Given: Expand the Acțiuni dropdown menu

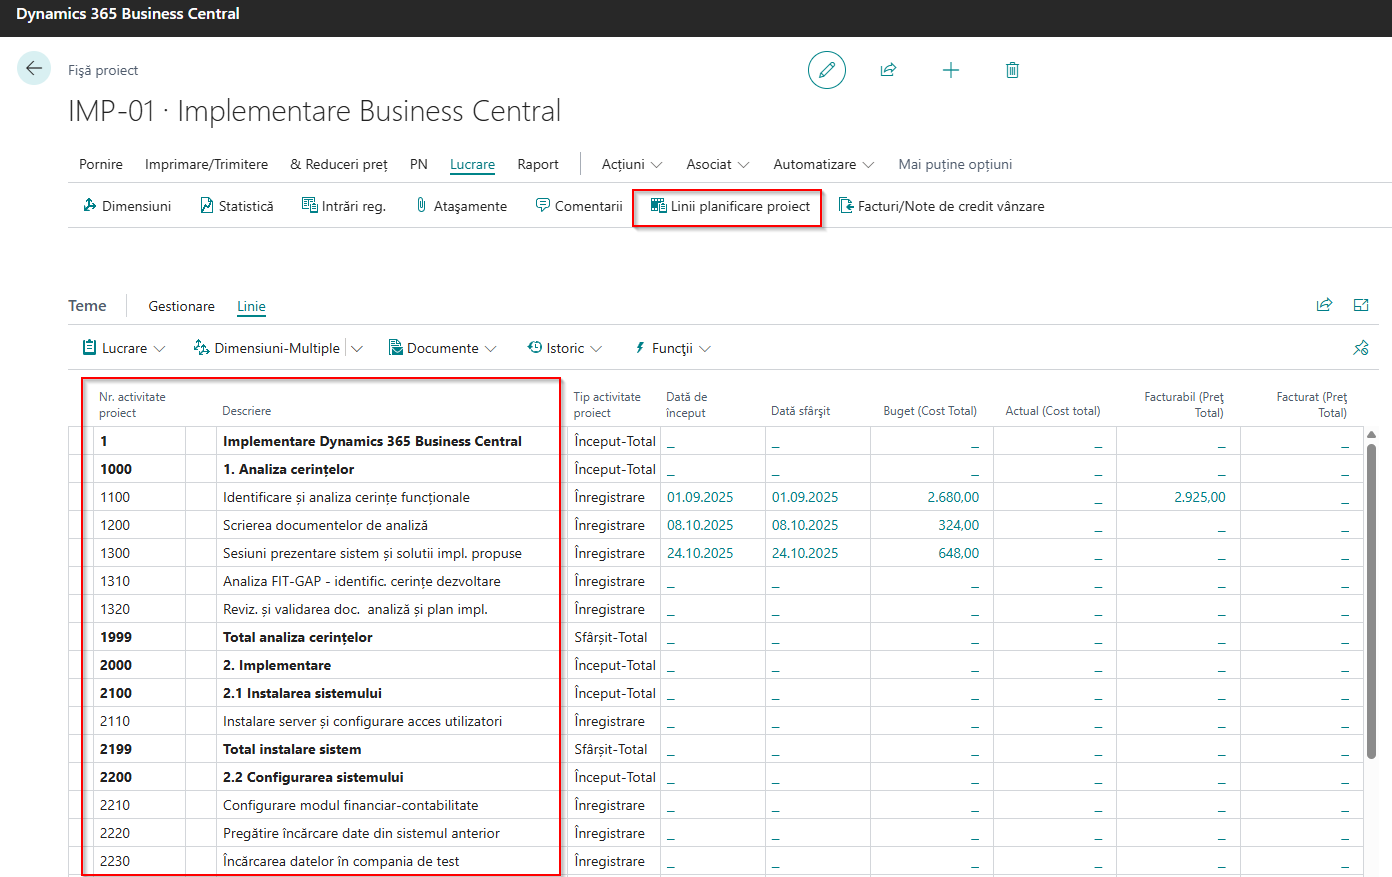Looking at the screenshot, I should pyautogui.click(x=632, y=165).
